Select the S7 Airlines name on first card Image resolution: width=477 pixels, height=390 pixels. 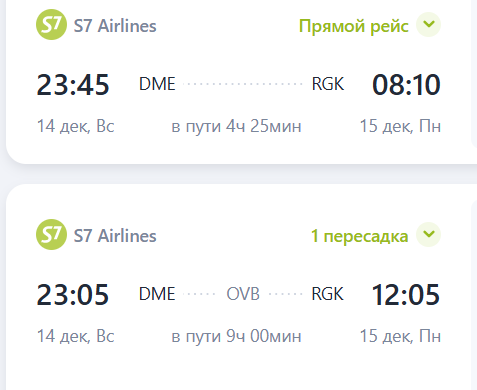[115, 26]
